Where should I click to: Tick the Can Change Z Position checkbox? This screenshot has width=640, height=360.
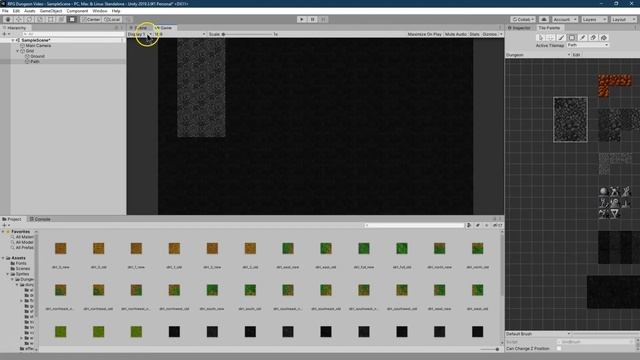(x=559, y=349)
